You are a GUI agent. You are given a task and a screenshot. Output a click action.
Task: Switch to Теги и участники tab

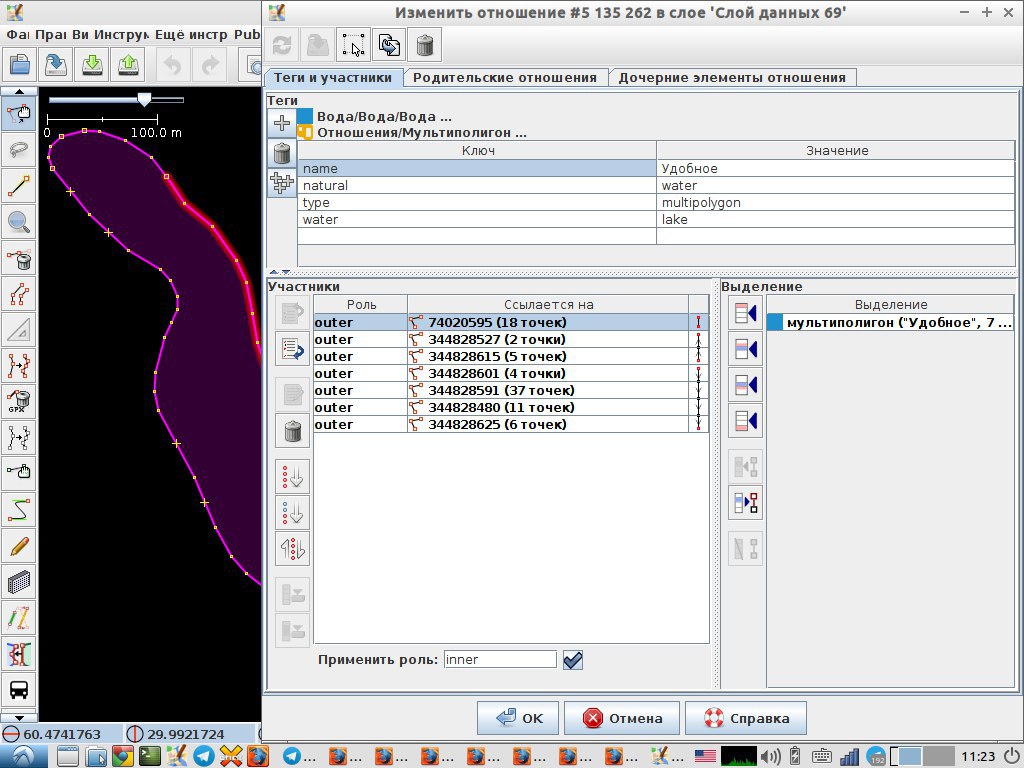pyautogui.click(x=333, y=78)
